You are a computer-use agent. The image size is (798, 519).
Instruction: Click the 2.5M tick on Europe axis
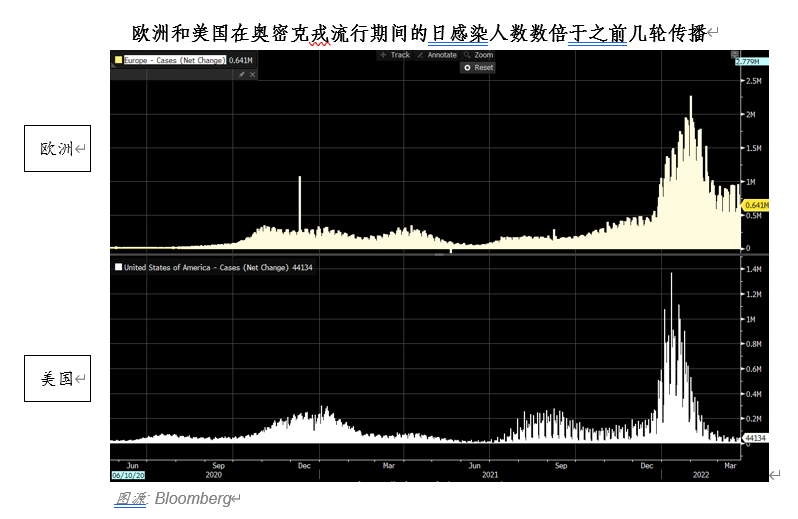point(754,81)
